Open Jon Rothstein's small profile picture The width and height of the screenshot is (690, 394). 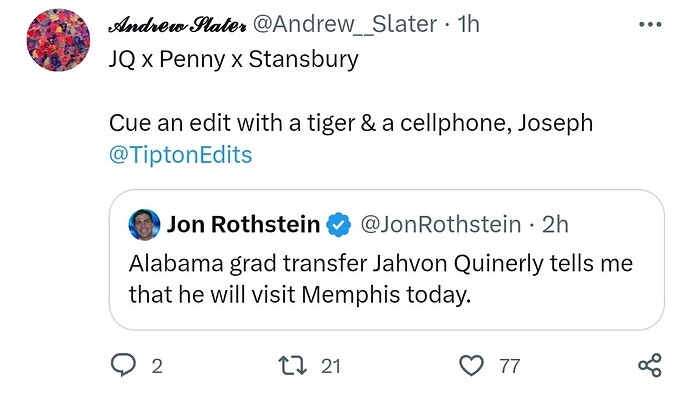(x=144, y=225)
